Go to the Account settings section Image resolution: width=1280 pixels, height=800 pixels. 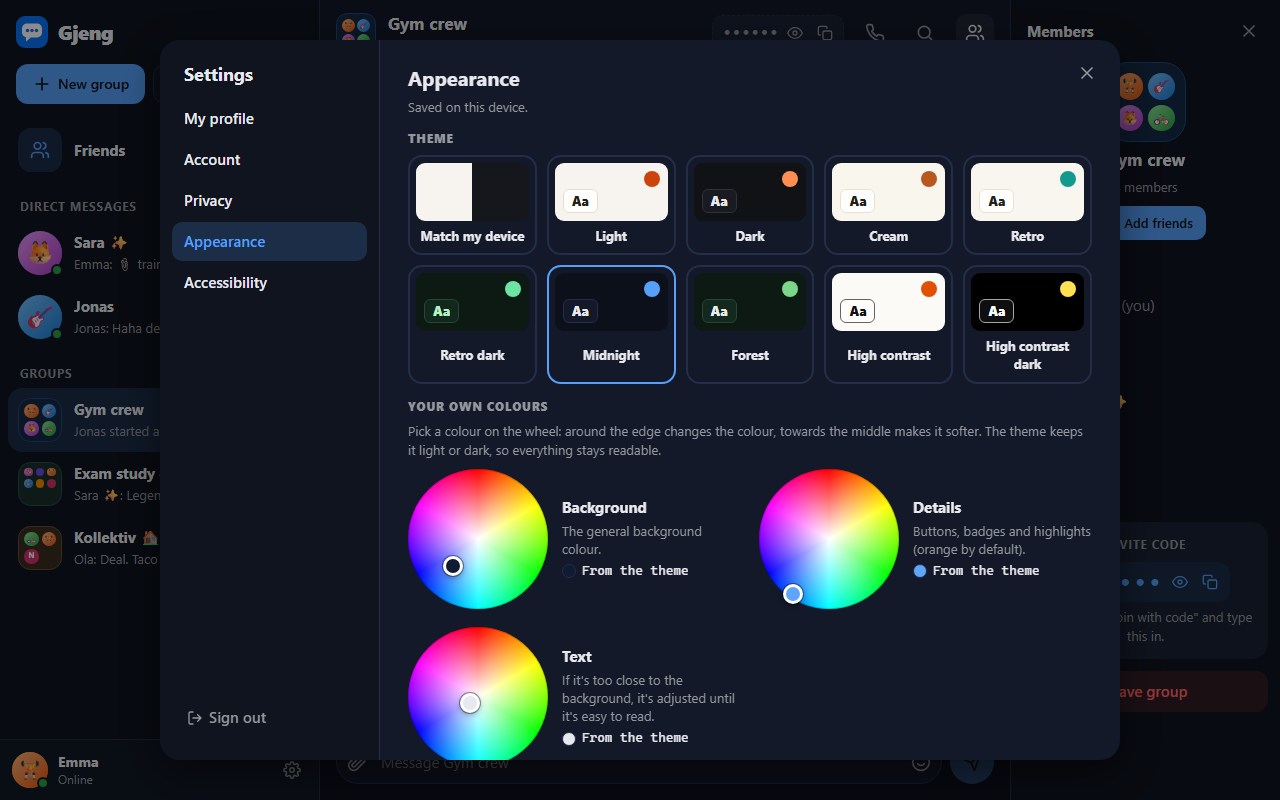[269, 160]
